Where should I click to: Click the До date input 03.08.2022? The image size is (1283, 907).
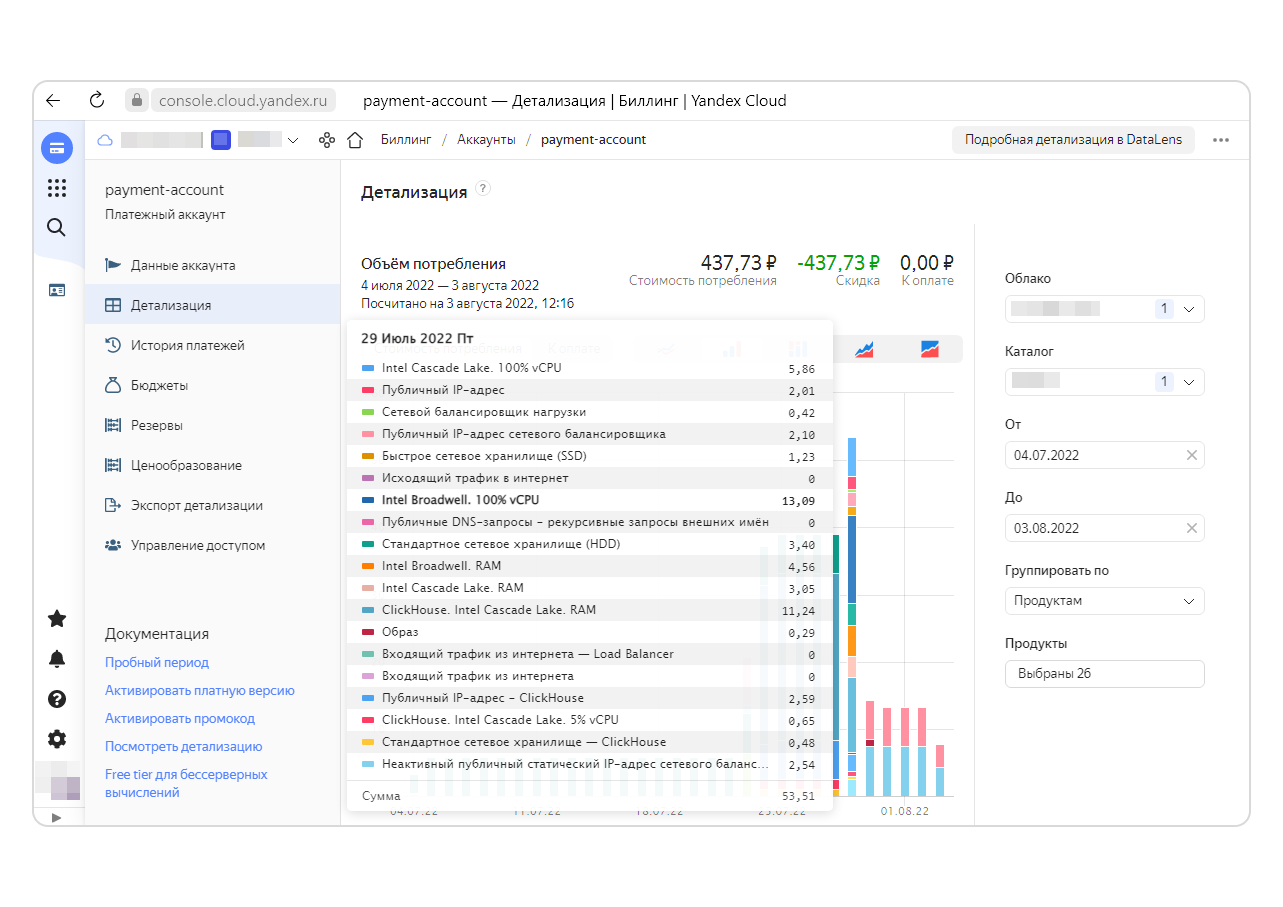click(1104, 528)
